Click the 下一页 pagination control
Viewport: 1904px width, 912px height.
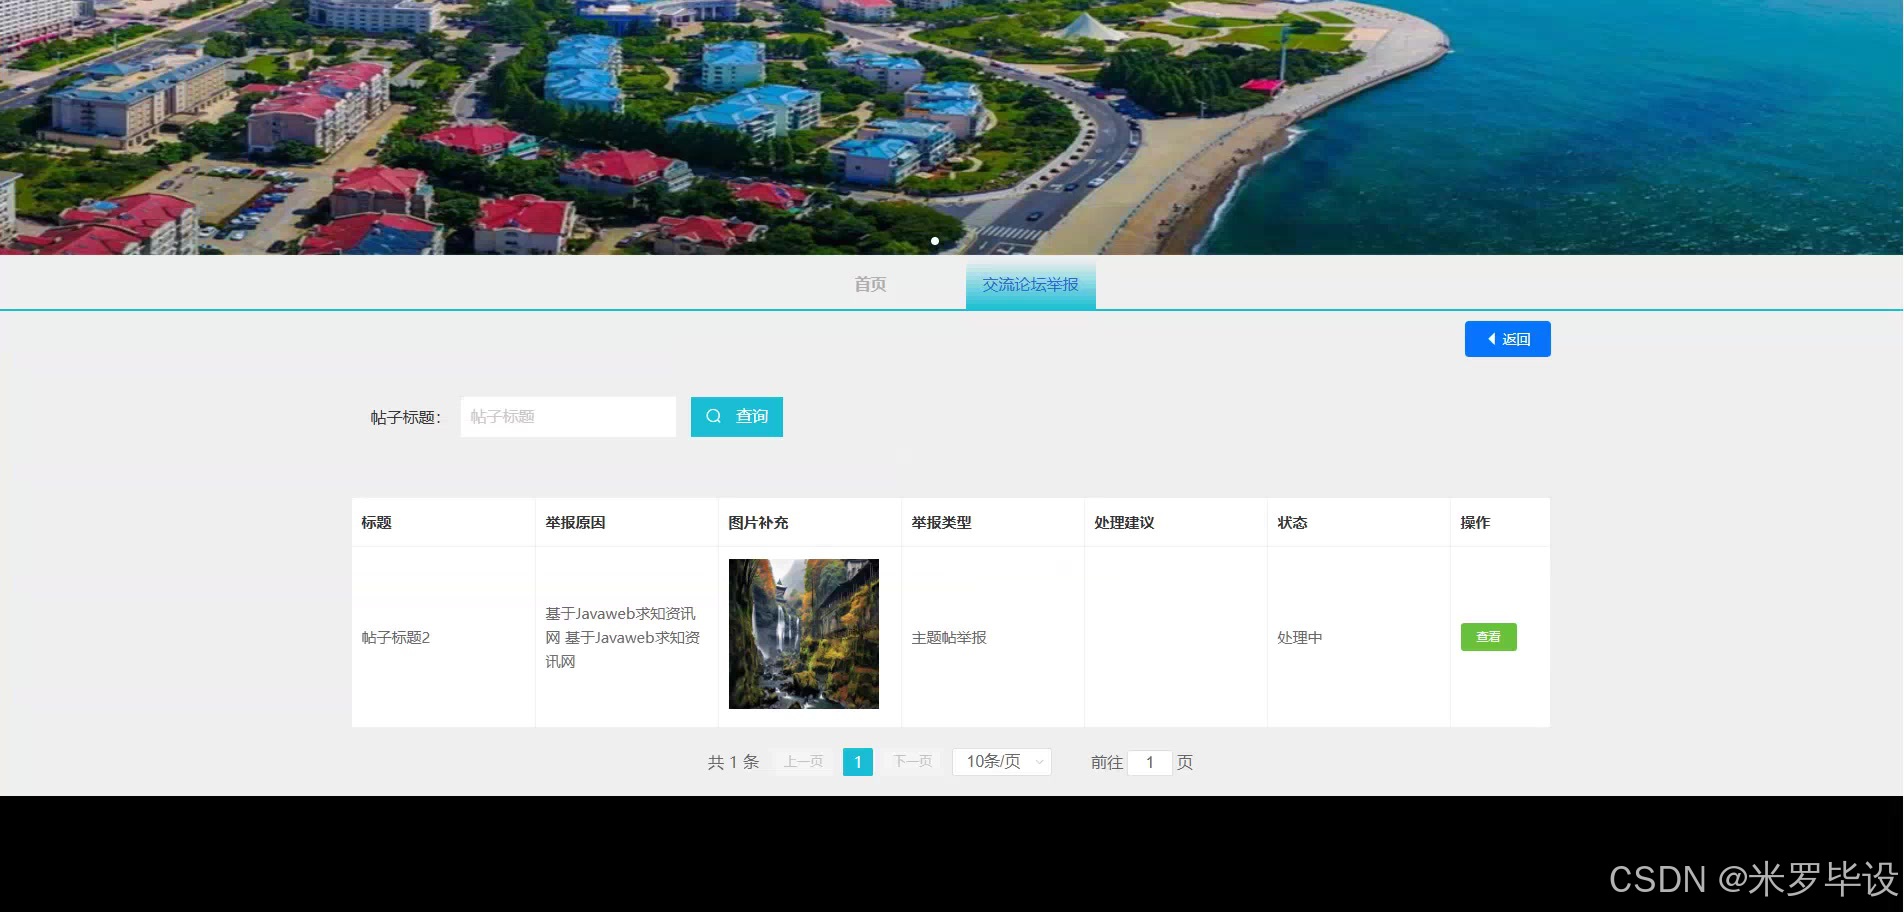[x=911, y=761]
